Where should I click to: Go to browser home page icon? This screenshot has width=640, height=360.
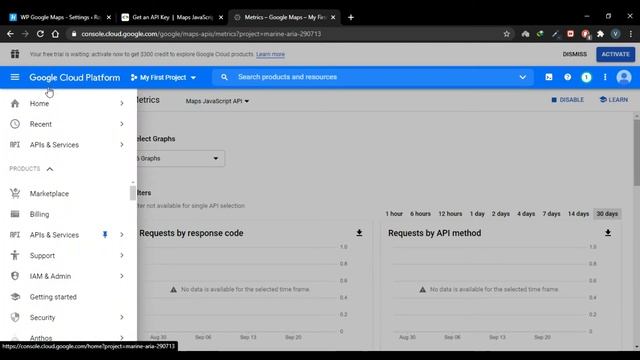click(55, 34)
